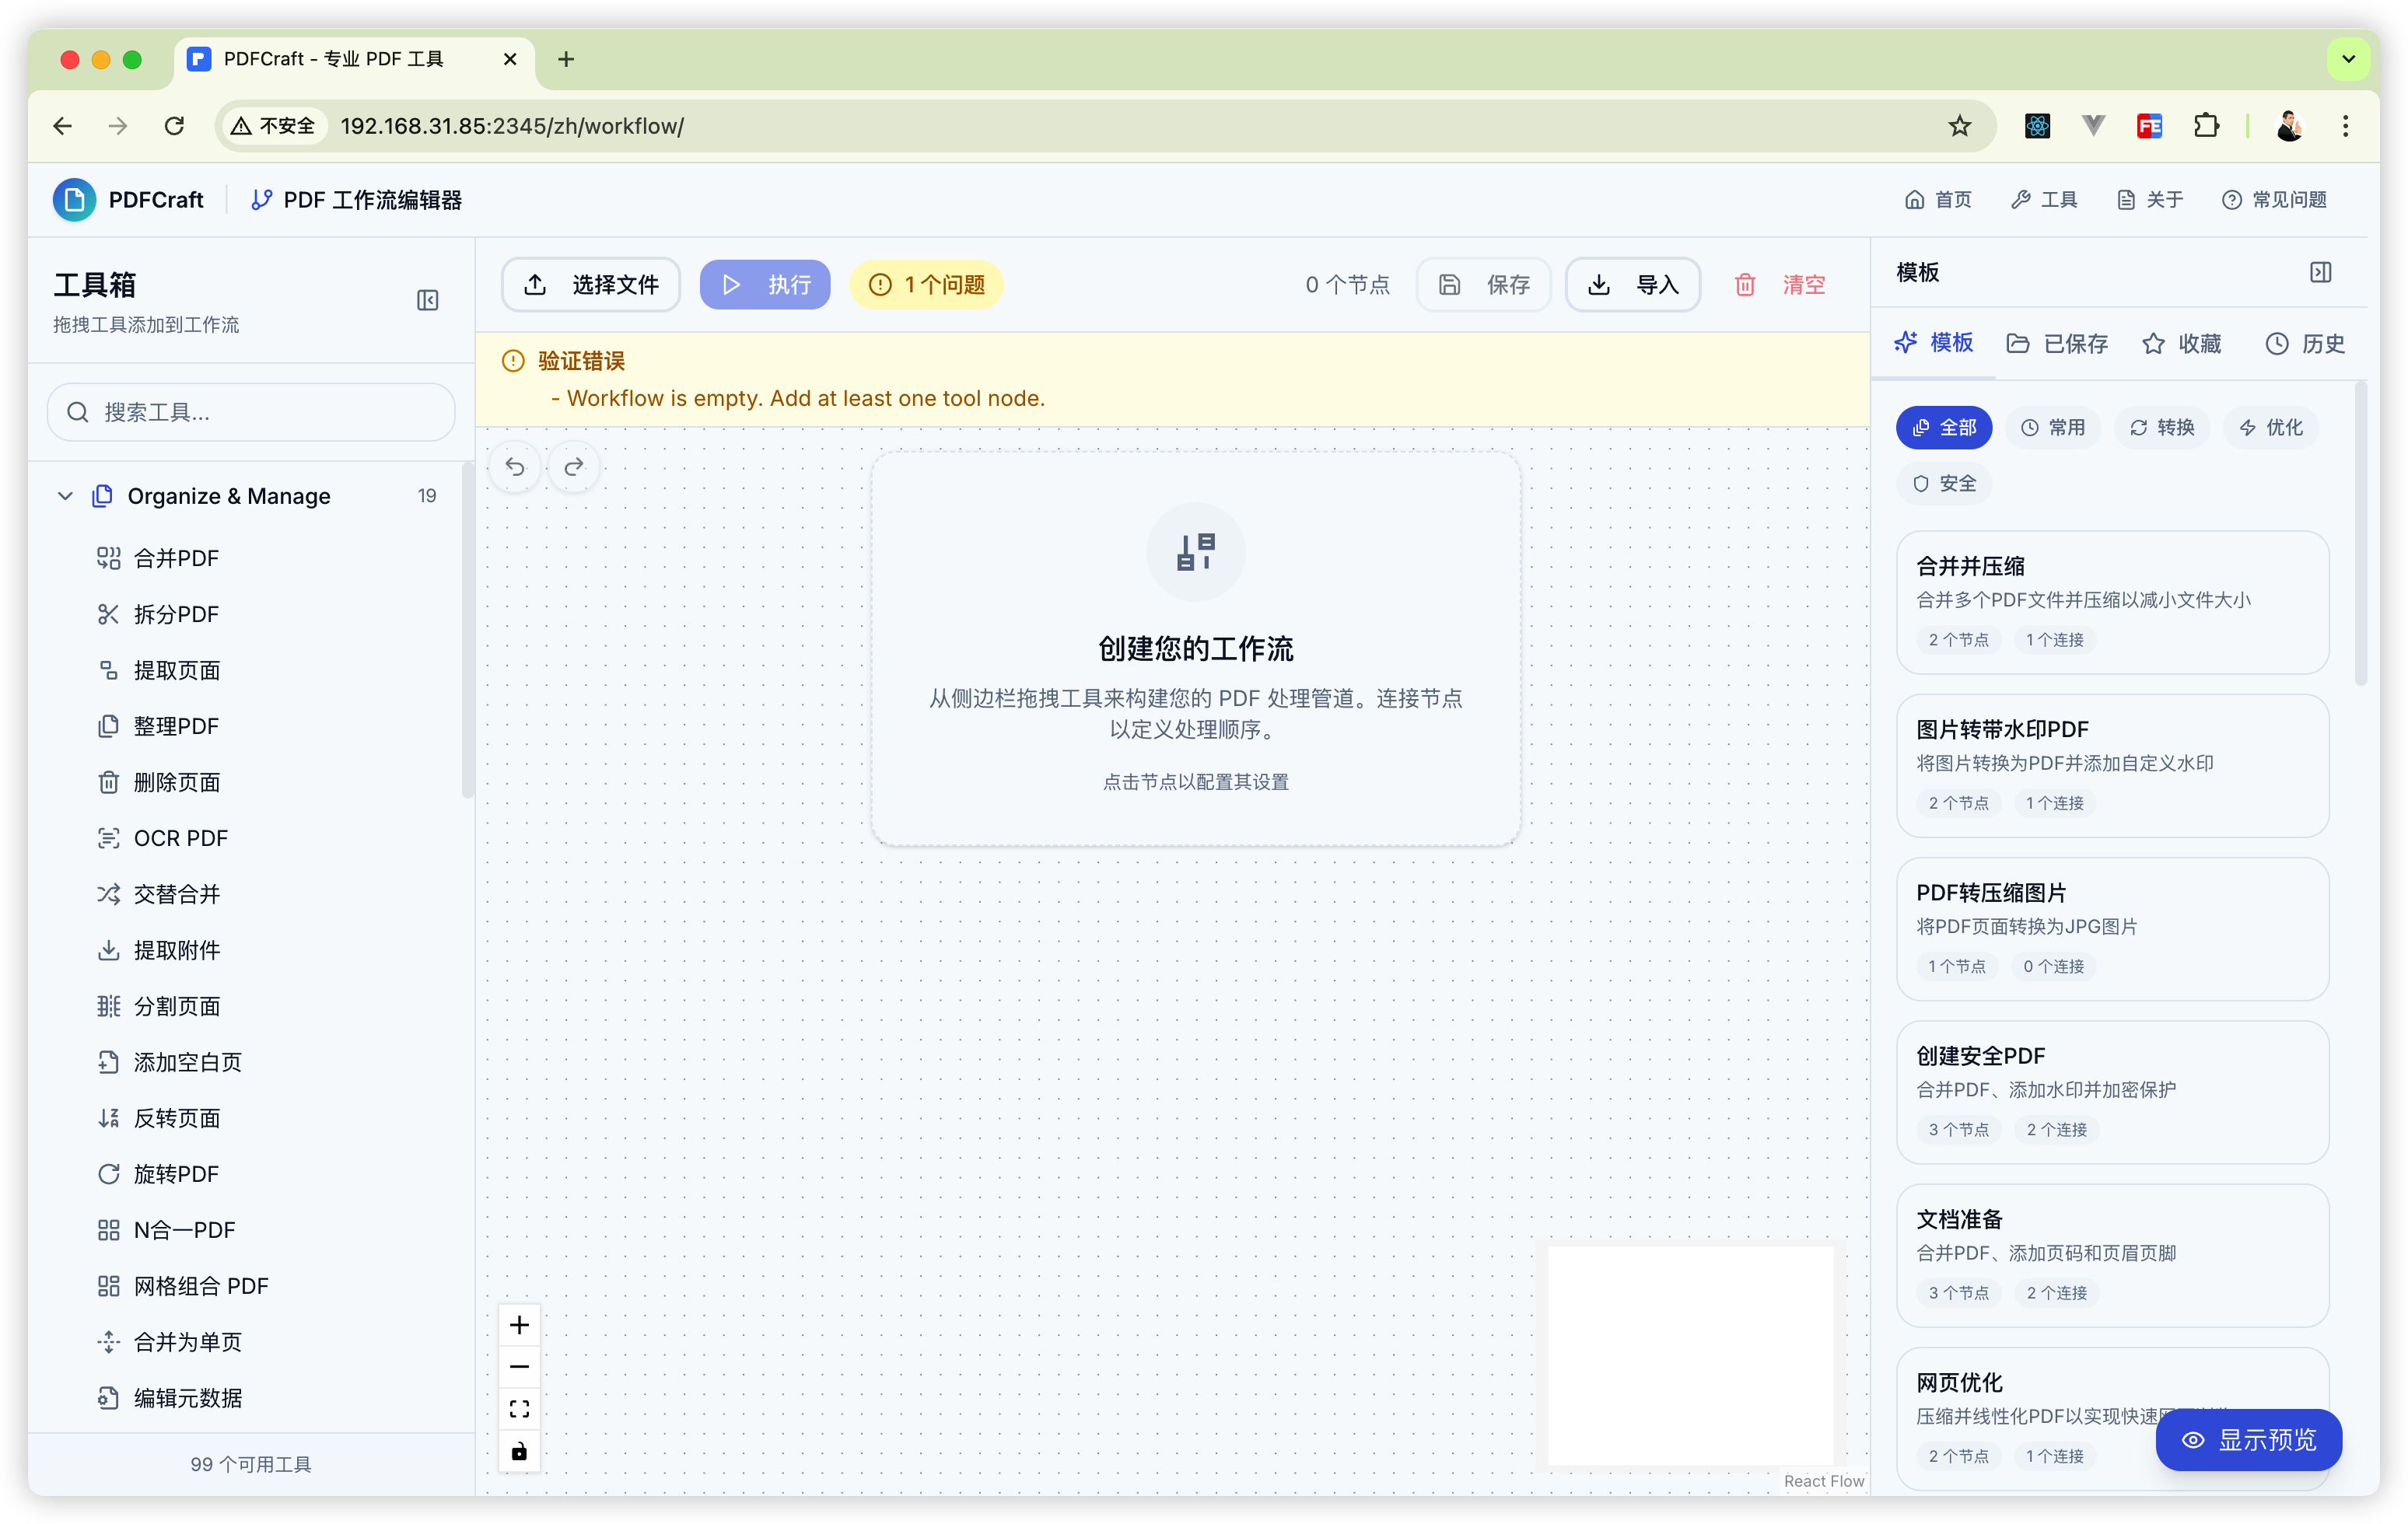Screen dimensions: 2408x1524
Task: Switch to the 已保存 tab
Action: coord(2057,344)
